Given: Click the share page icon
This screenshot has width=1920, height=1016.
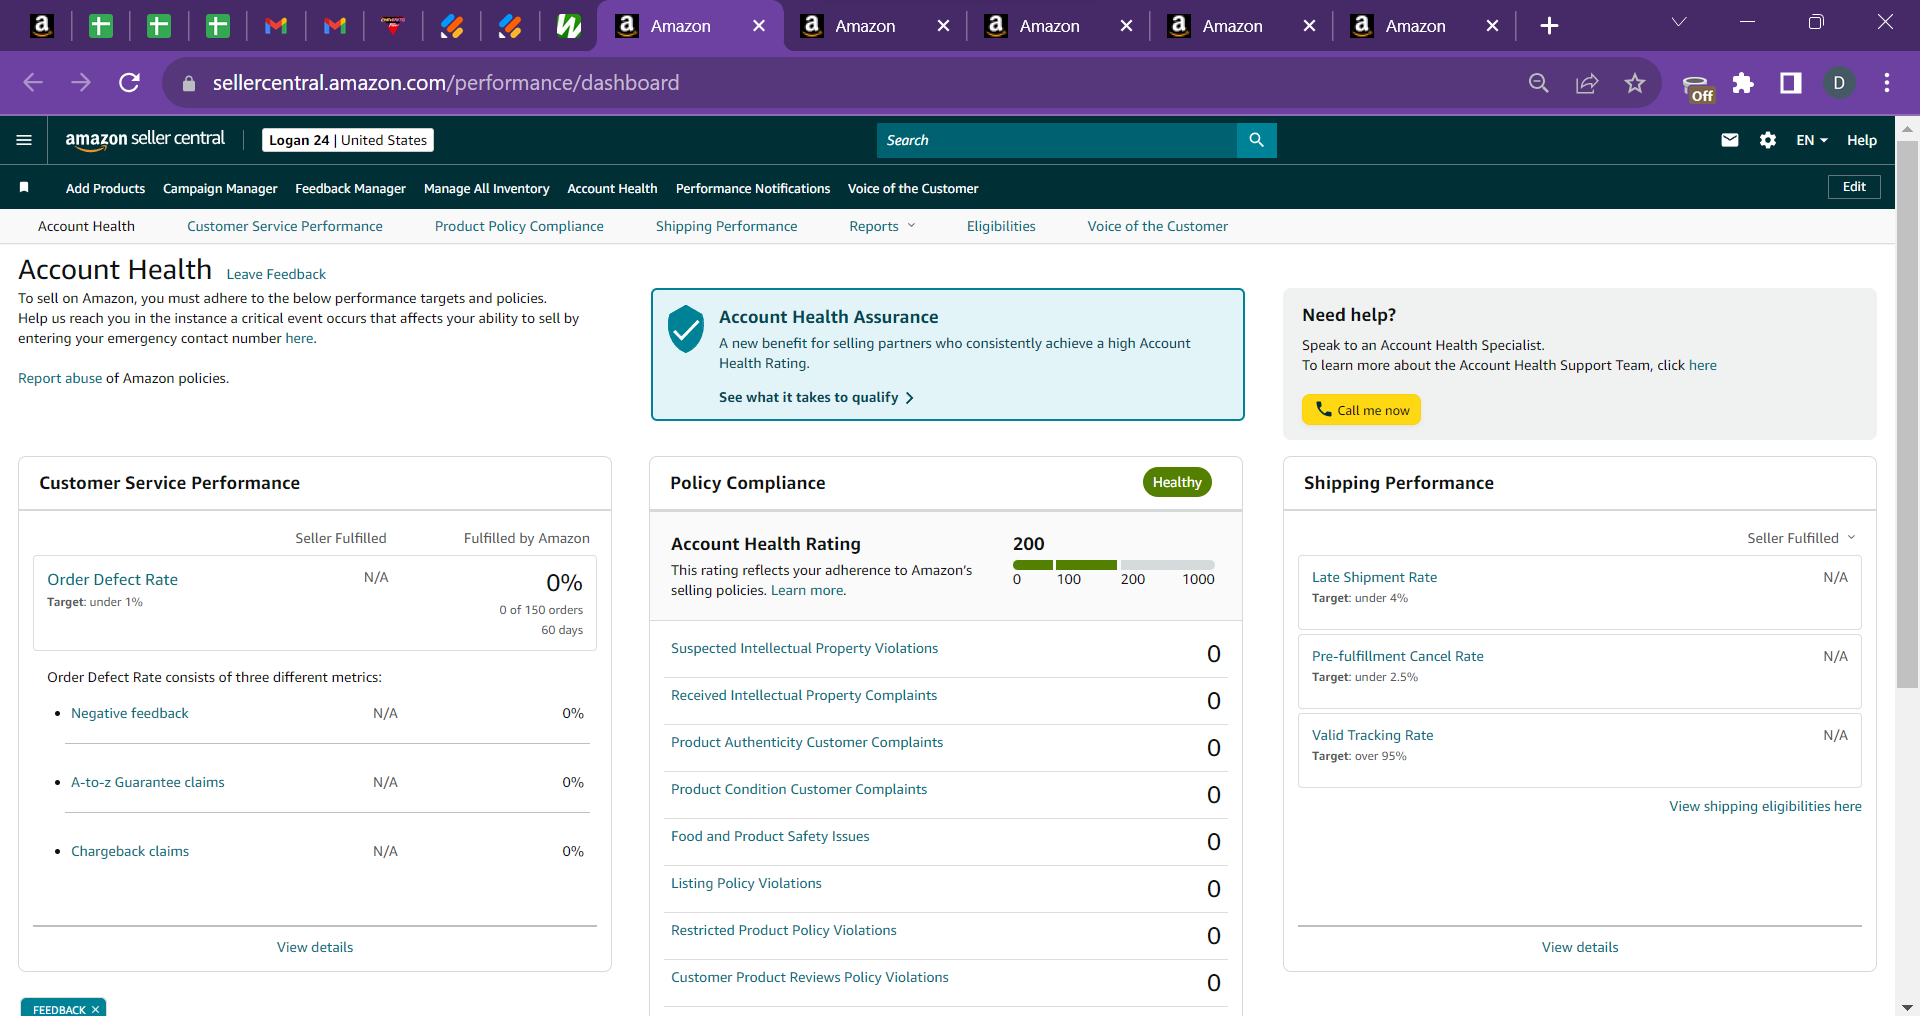Looking at the screenshot, I should coord(1587,83).
